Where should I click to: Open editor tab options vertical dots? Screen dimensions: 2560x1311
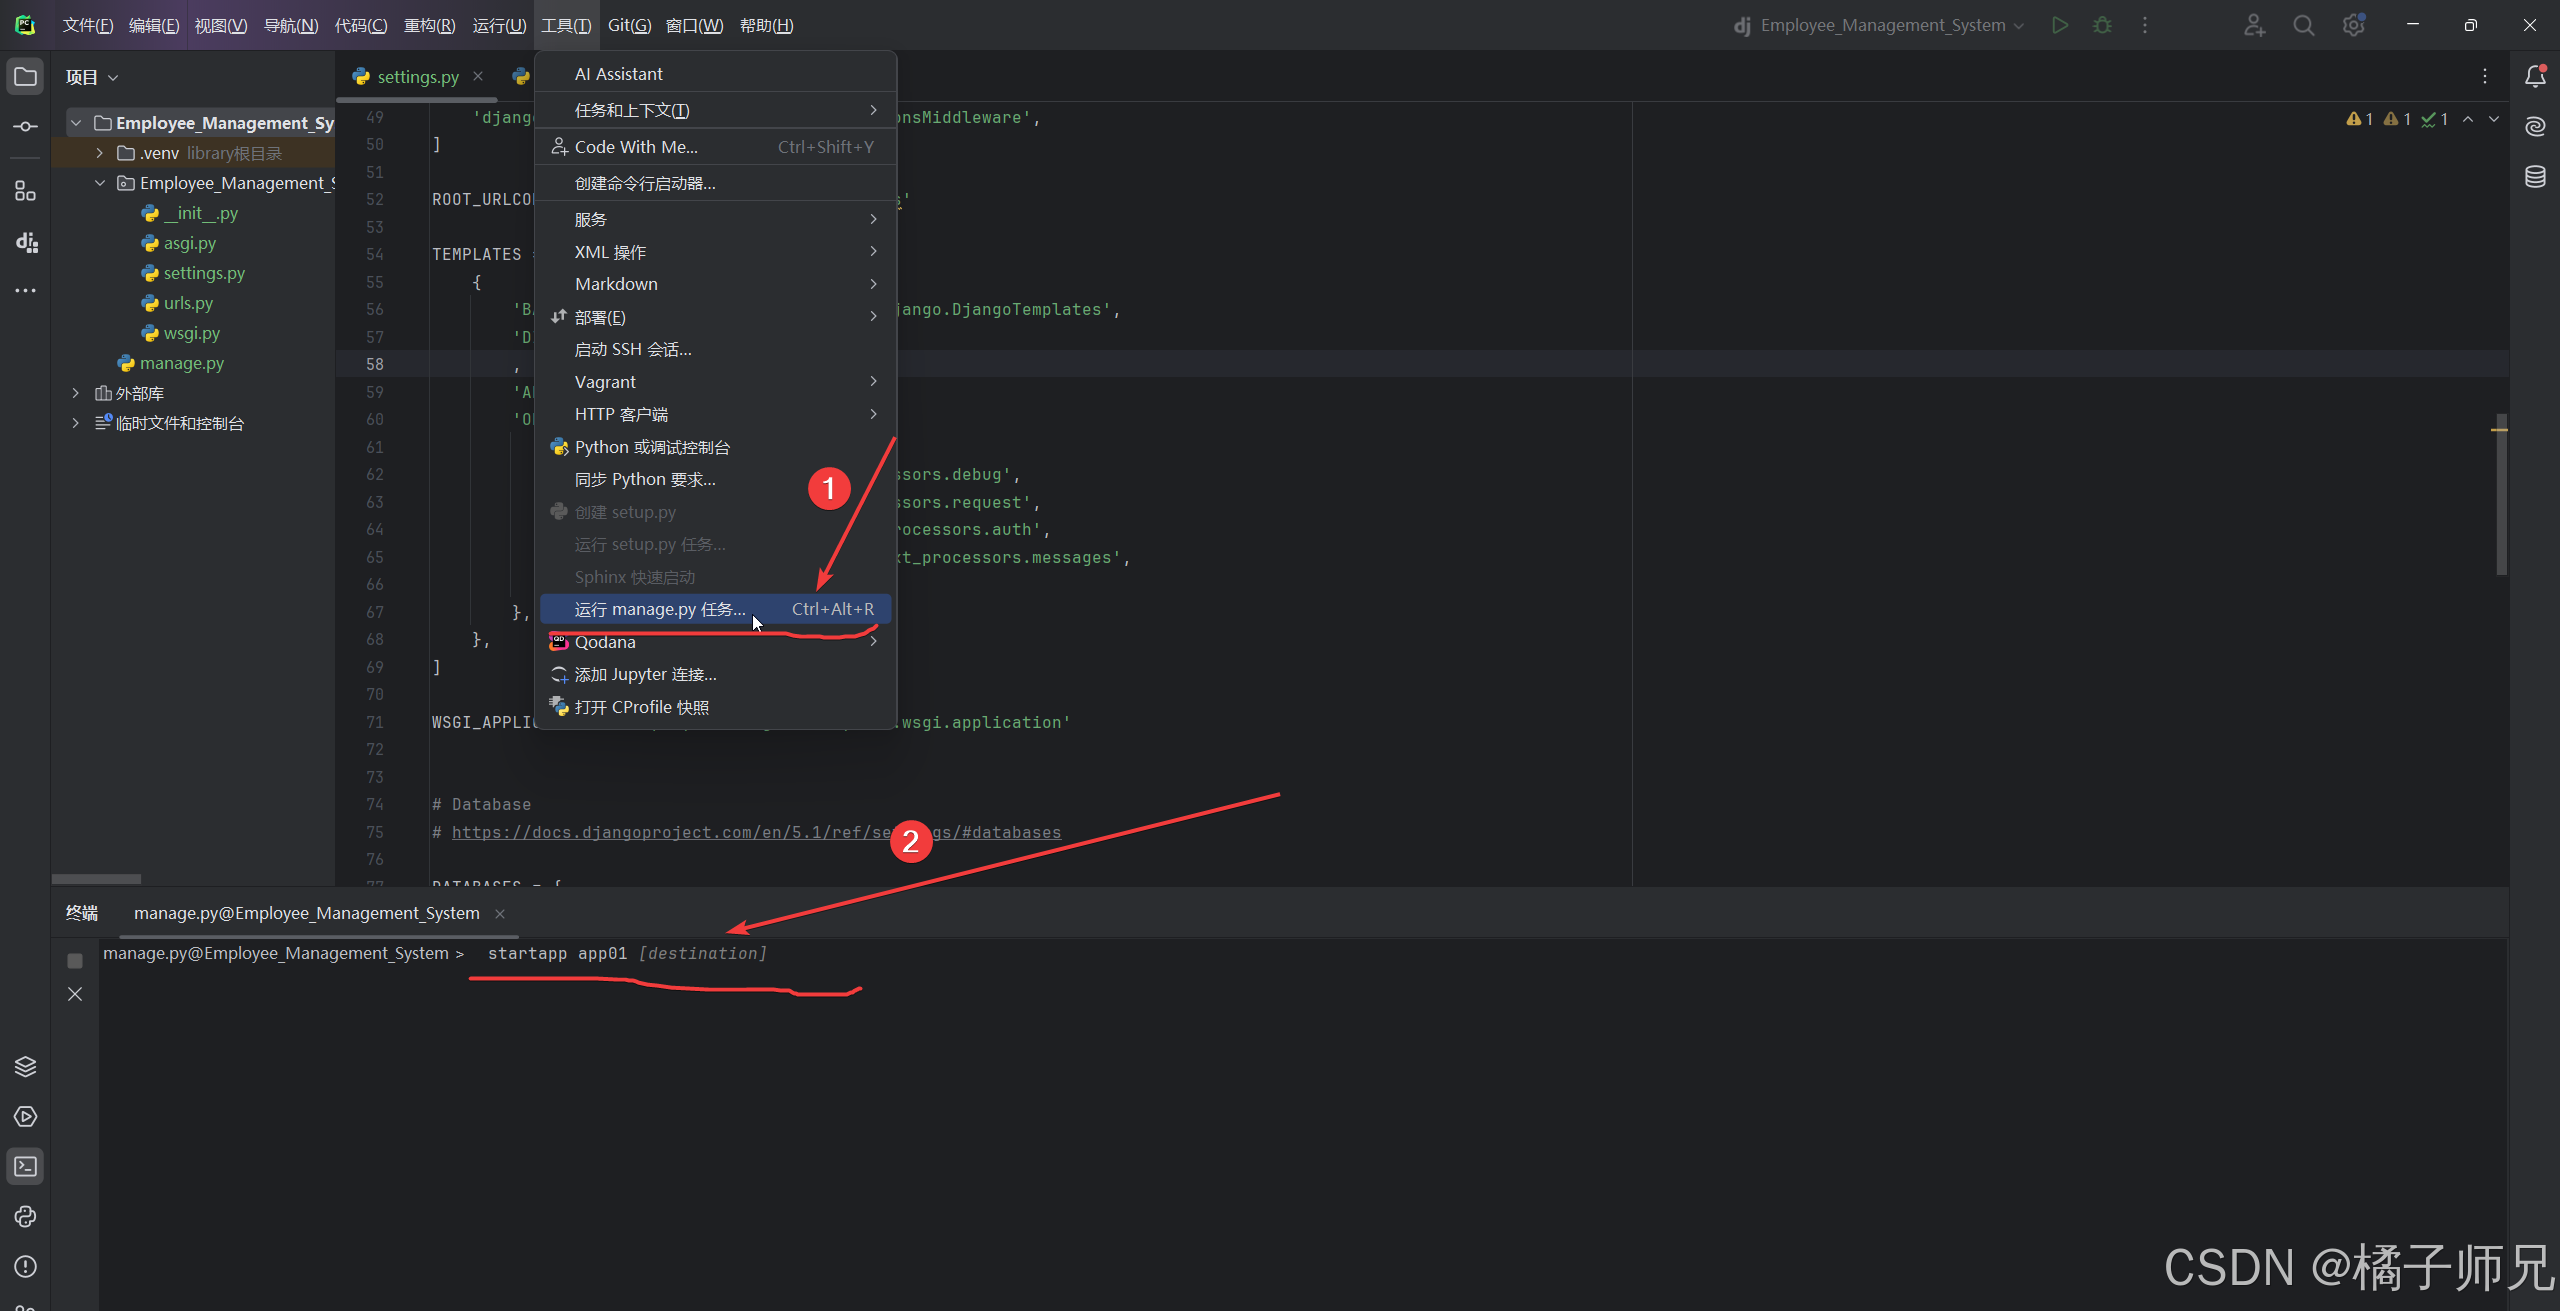coord(2485,77)
